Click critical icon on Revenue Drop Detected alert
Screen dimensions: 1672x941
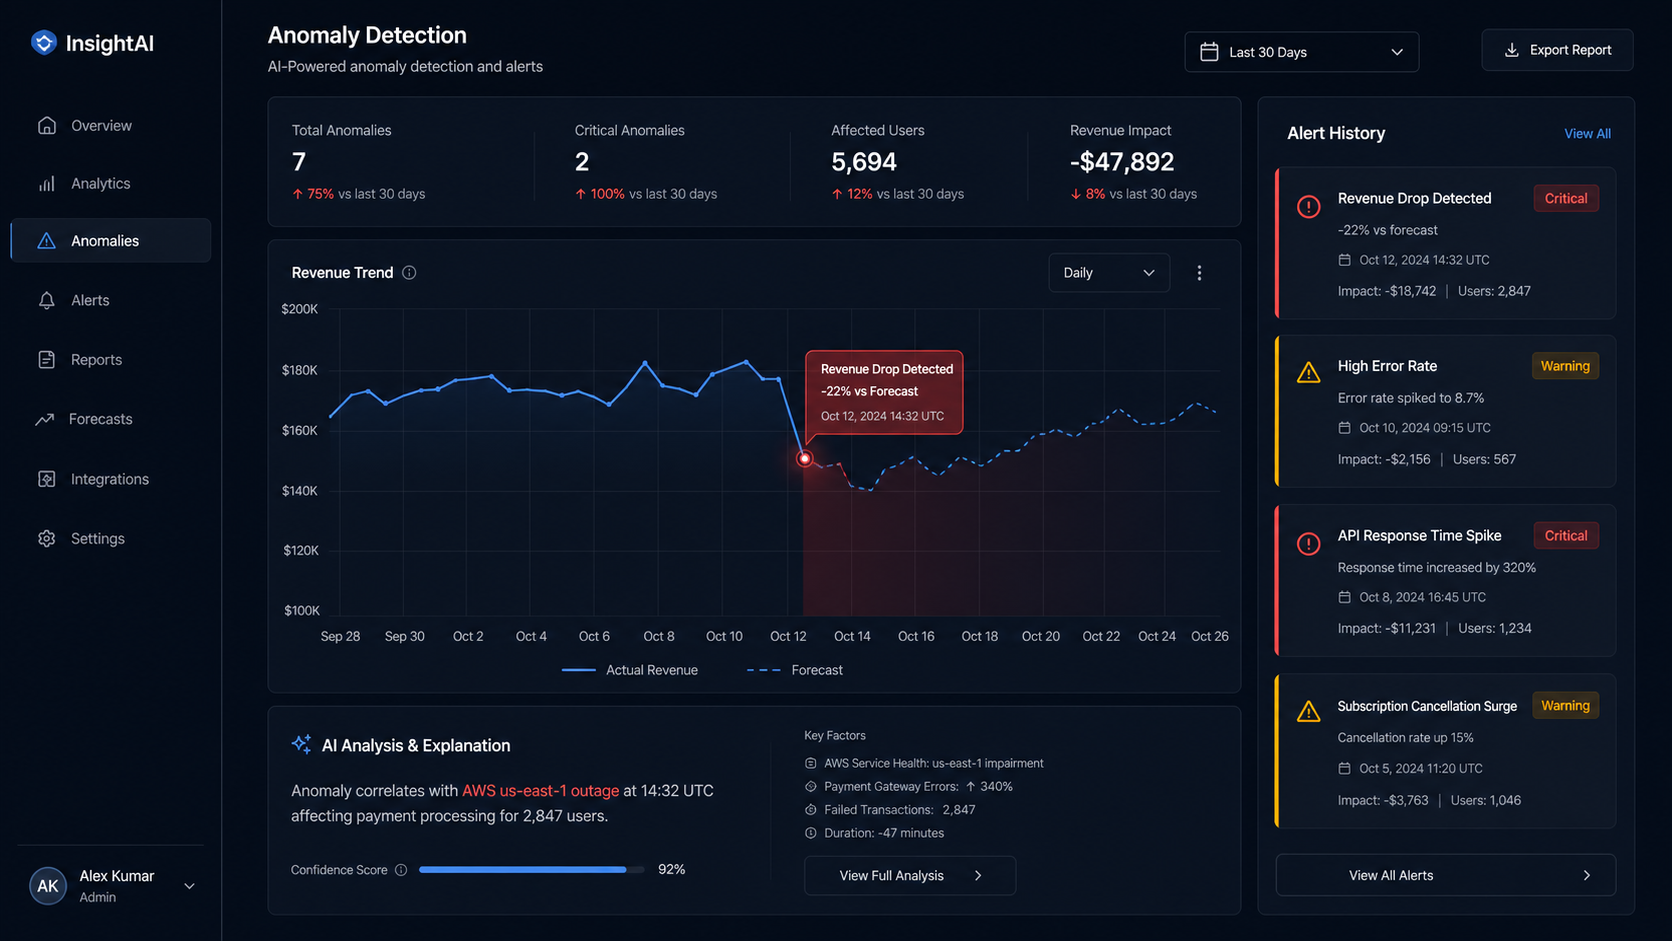click(1308, 207)
